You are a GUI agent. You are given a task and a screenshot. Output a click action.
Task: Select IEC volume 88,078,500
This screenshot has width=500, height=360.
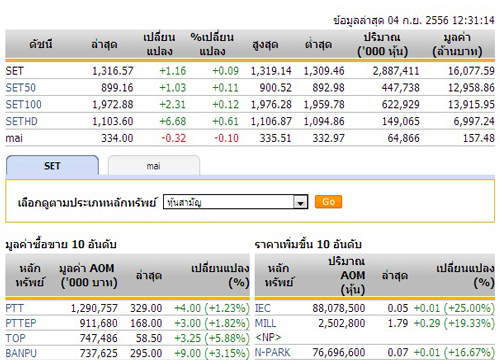point(339,308)
